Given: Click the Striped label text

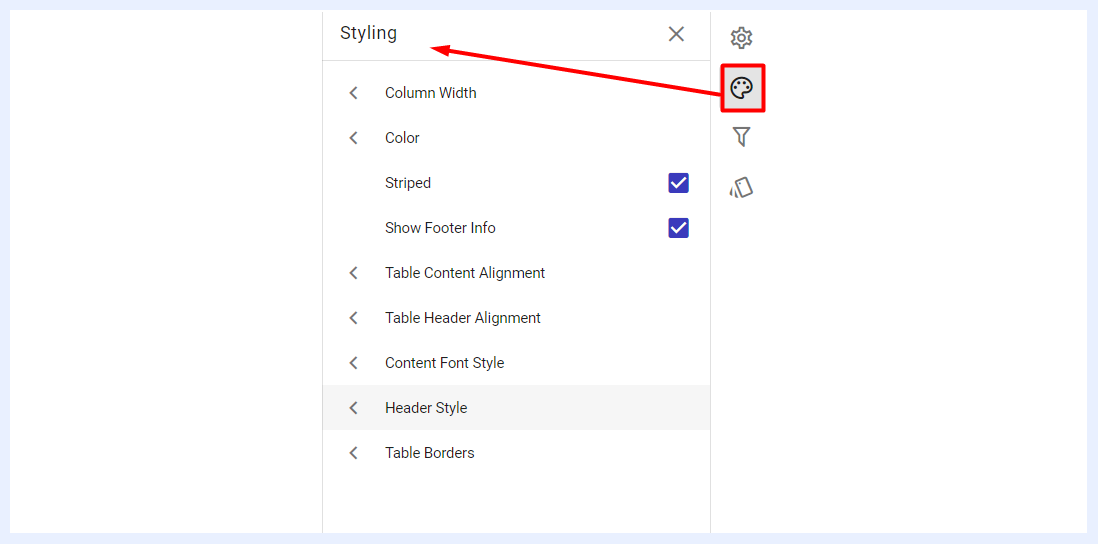Looking at the screenshot, I should (x=408, y=183).
